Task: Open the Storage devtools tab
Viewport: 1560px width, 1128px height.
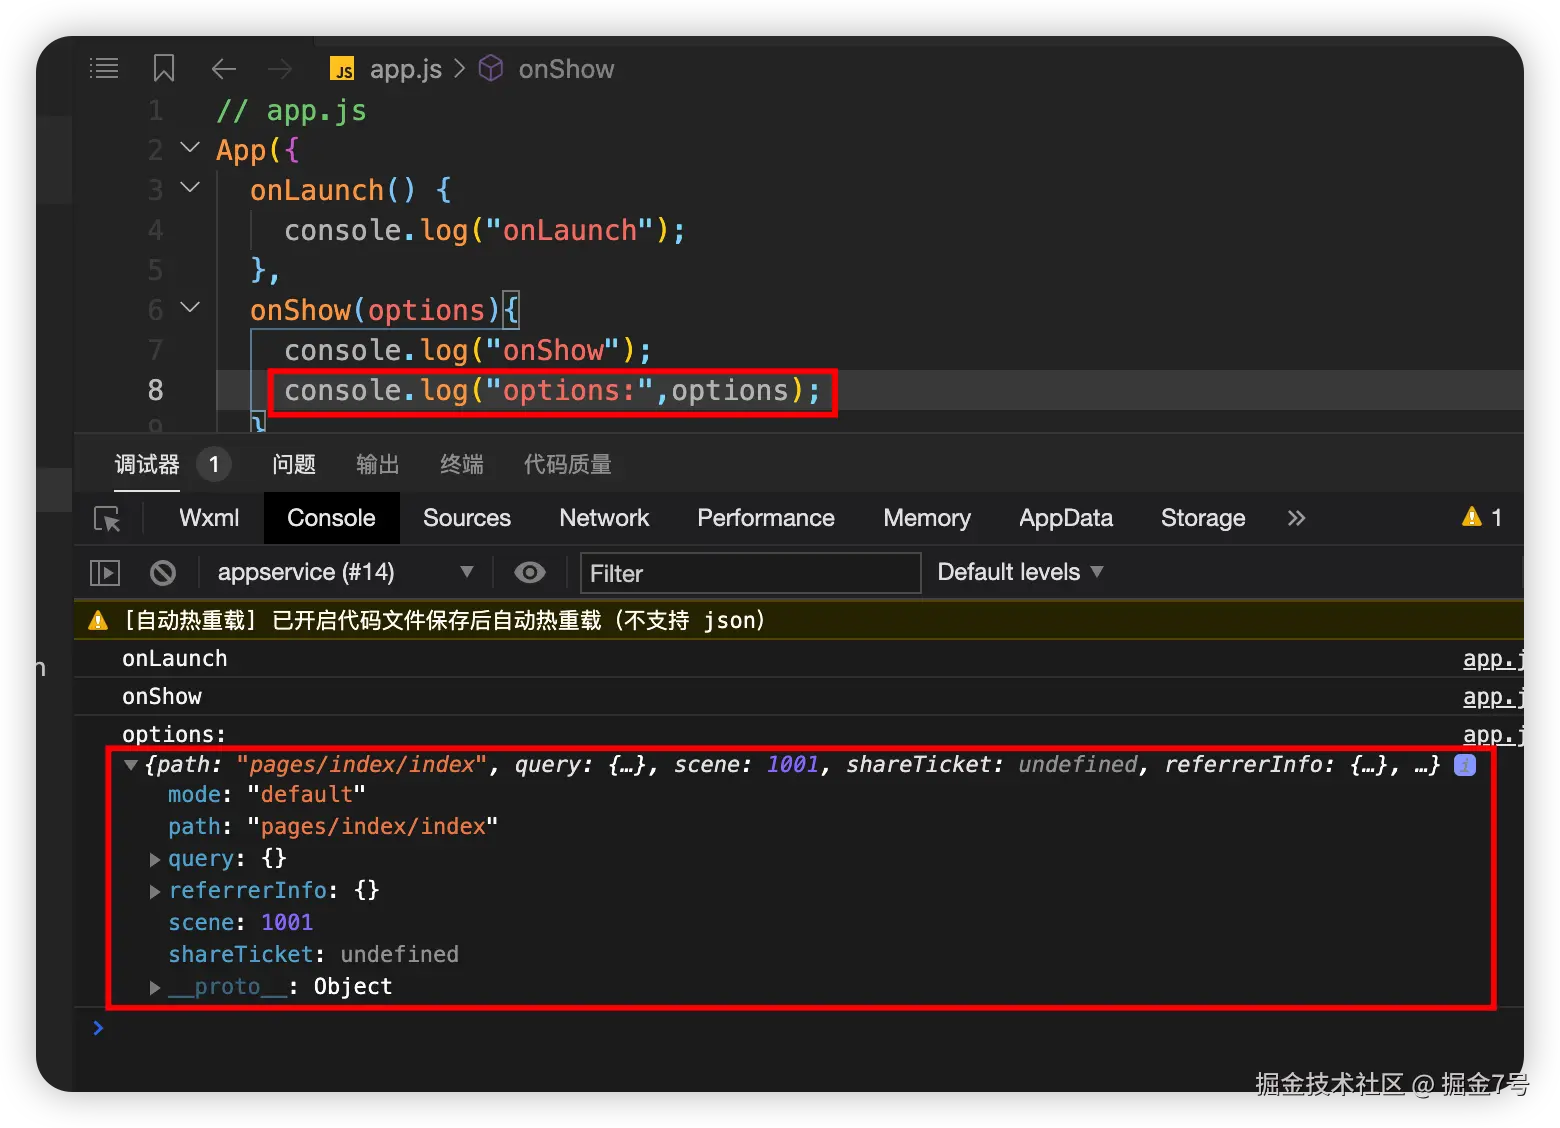Action: tap(1203, 518)
